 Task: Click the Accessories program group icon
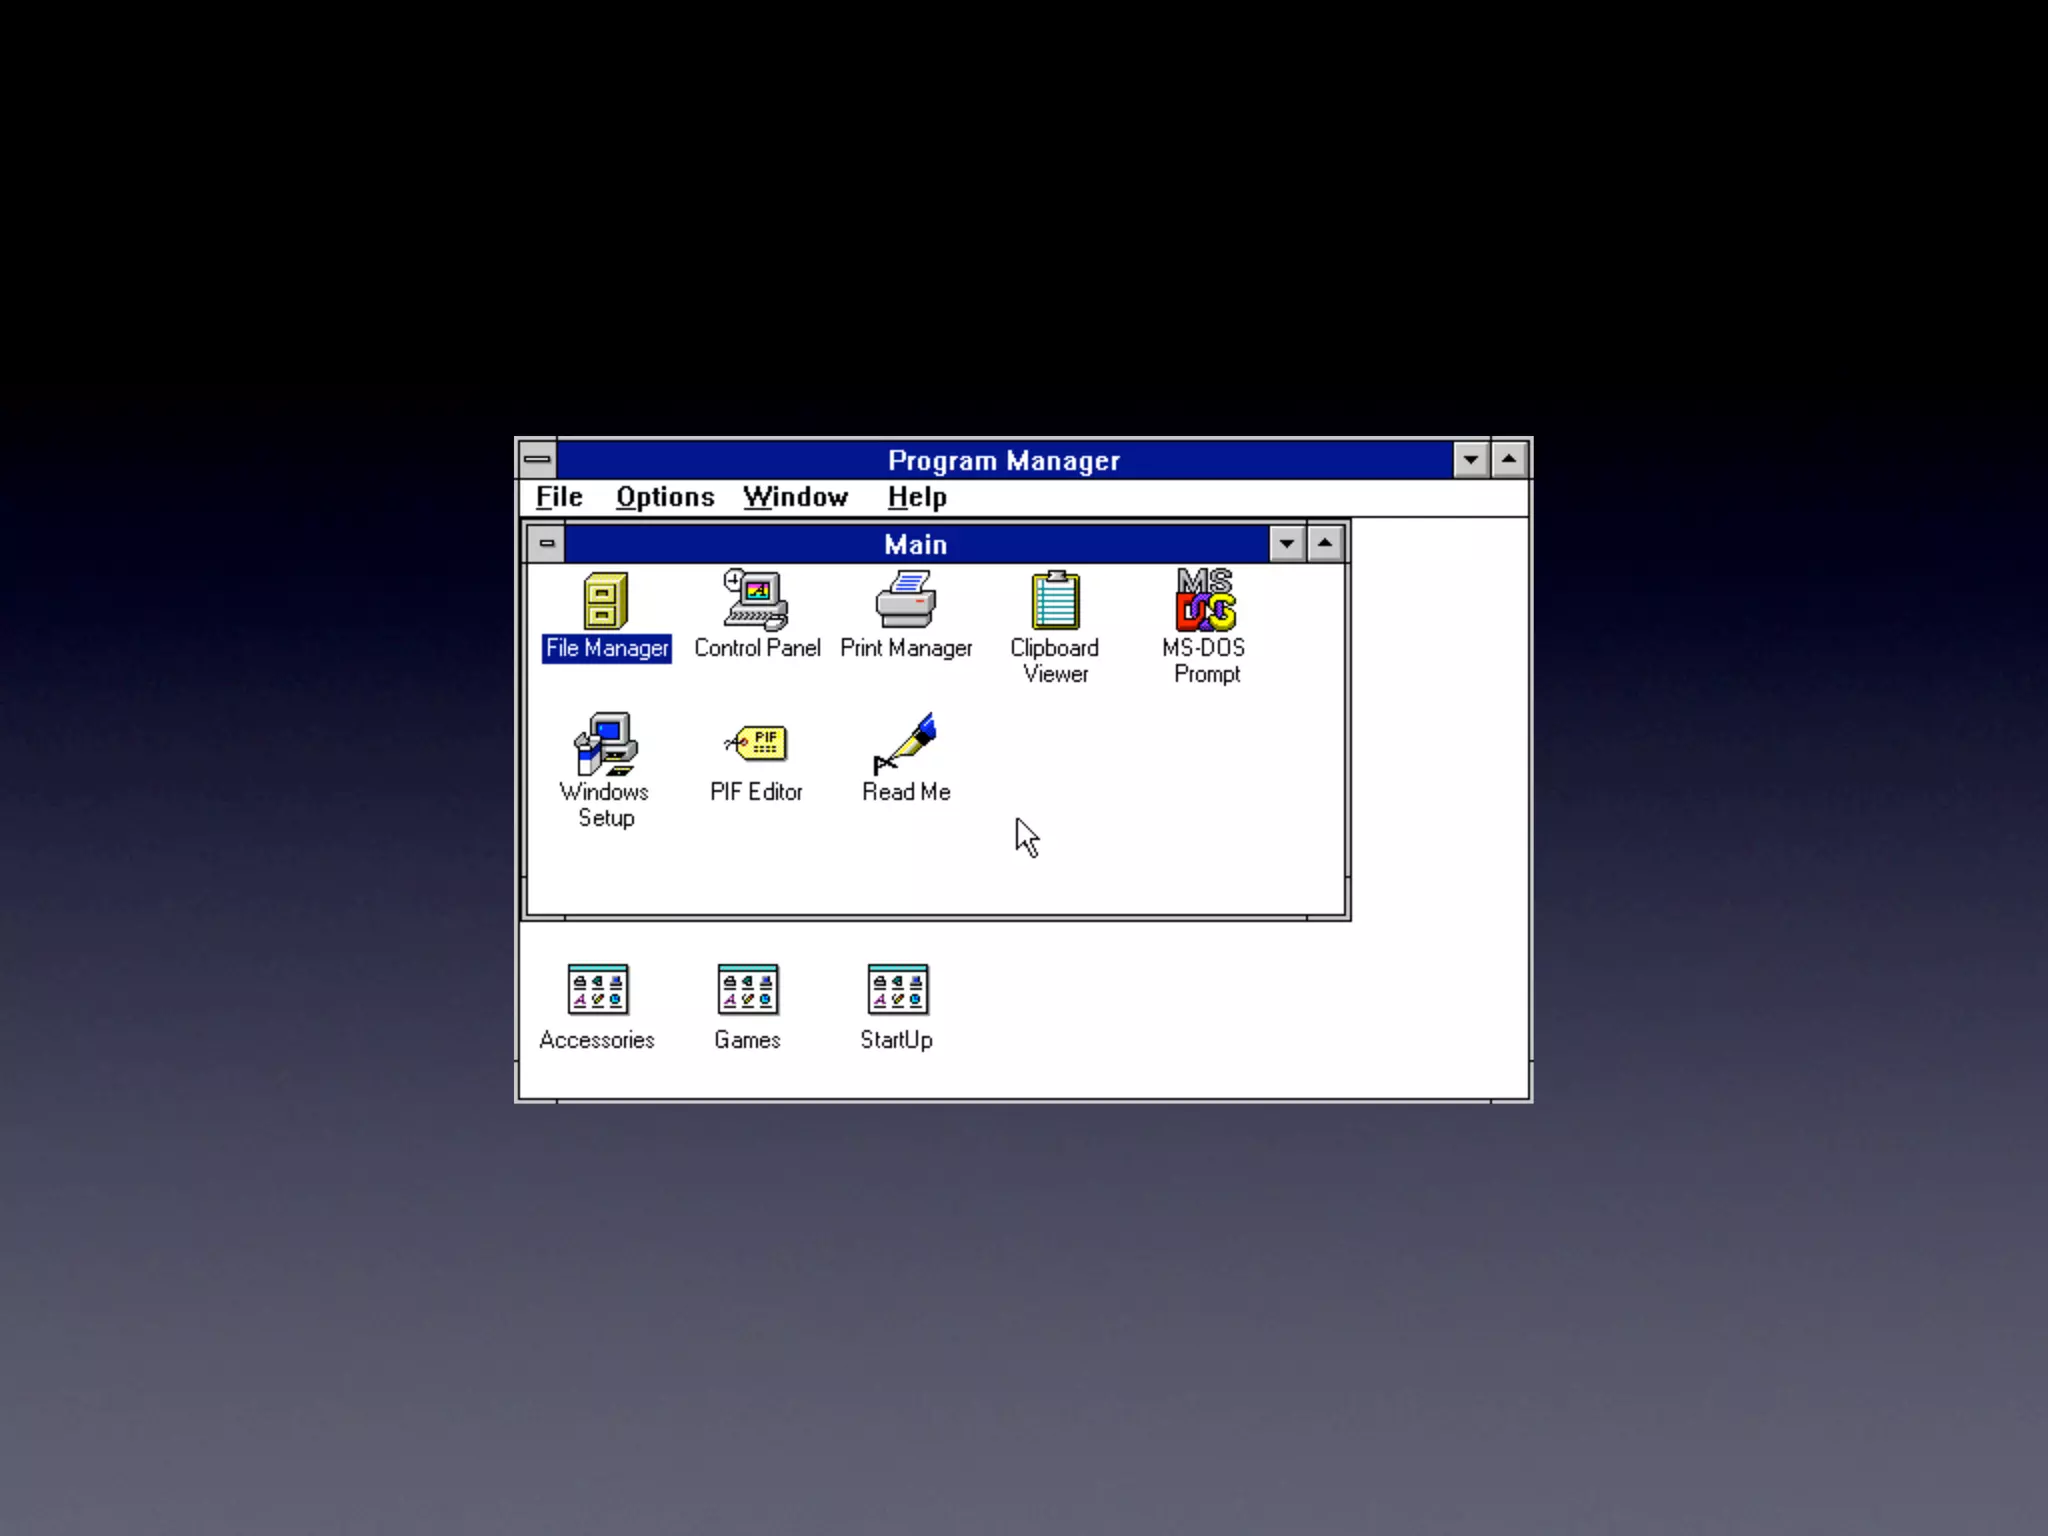(x=597, y=989)
